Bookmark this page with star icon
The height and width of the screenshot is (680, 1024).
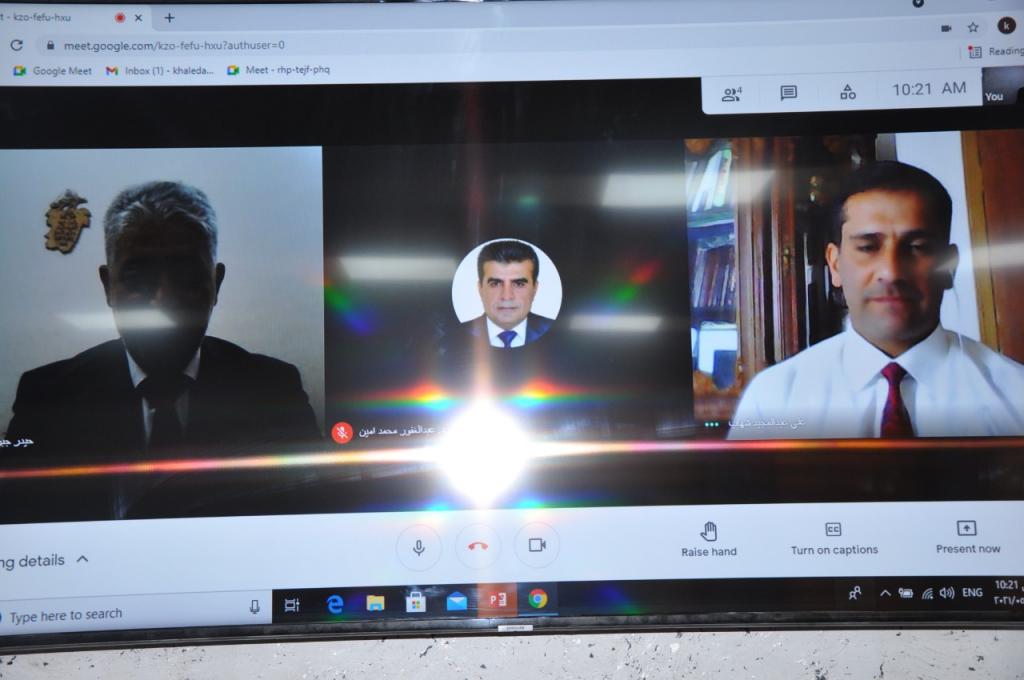pyautogui.click(x=972, y=28)
